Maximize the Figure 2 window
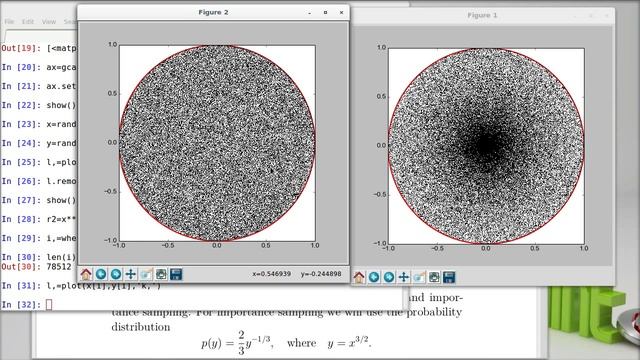This screenshot has height=360, width=640. (325, 13)
